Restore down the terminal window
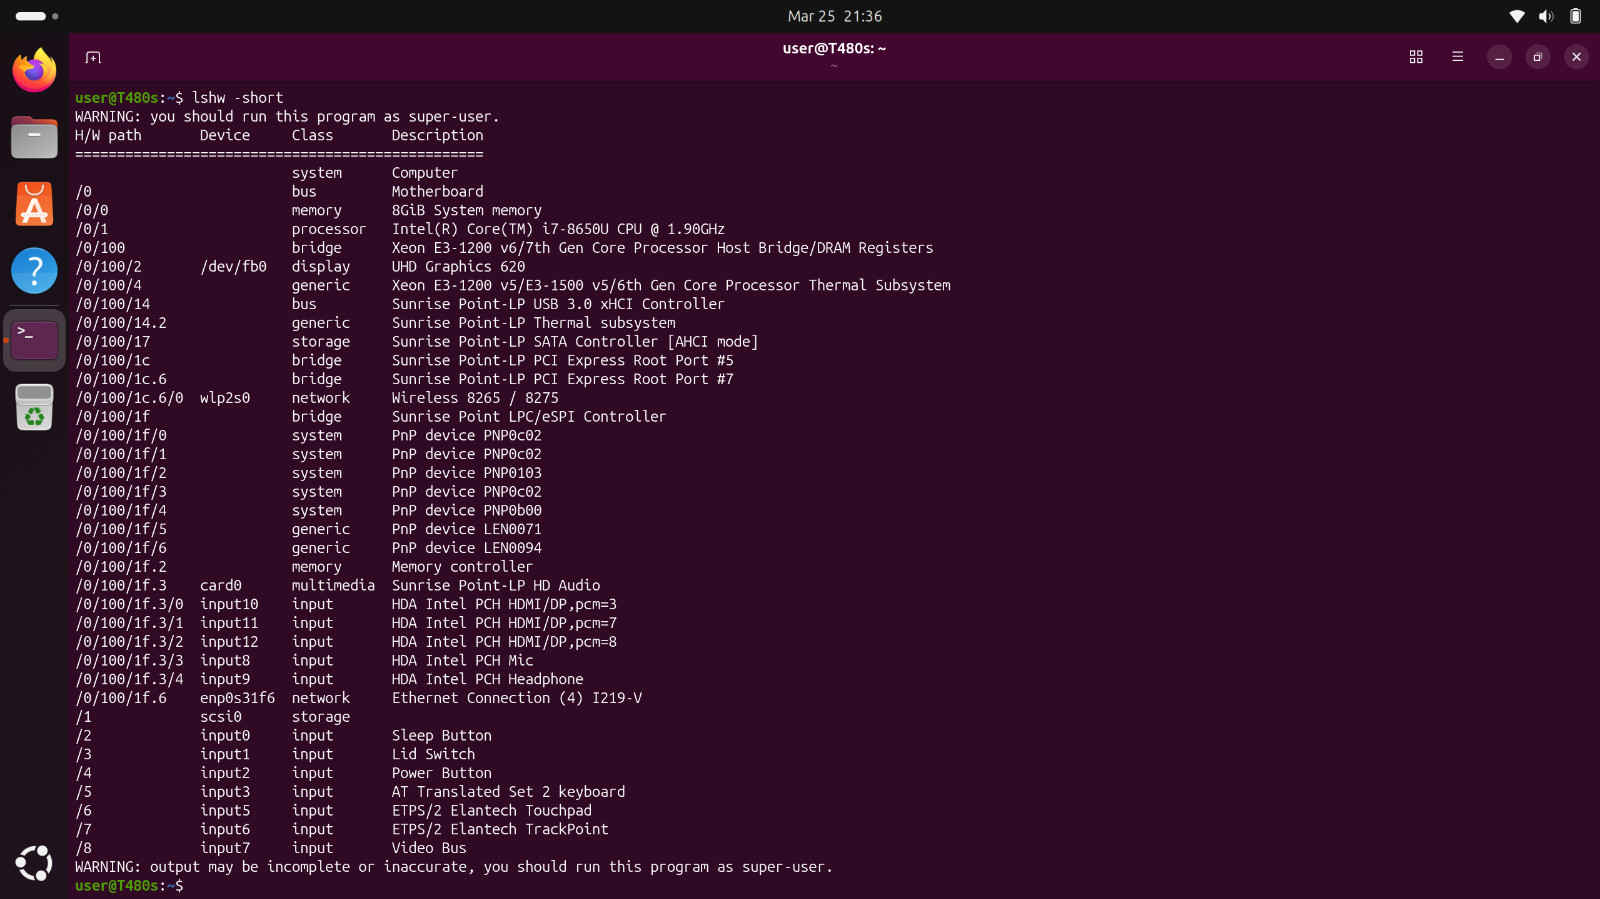The image size is (1600, 899). point(1538,57)
